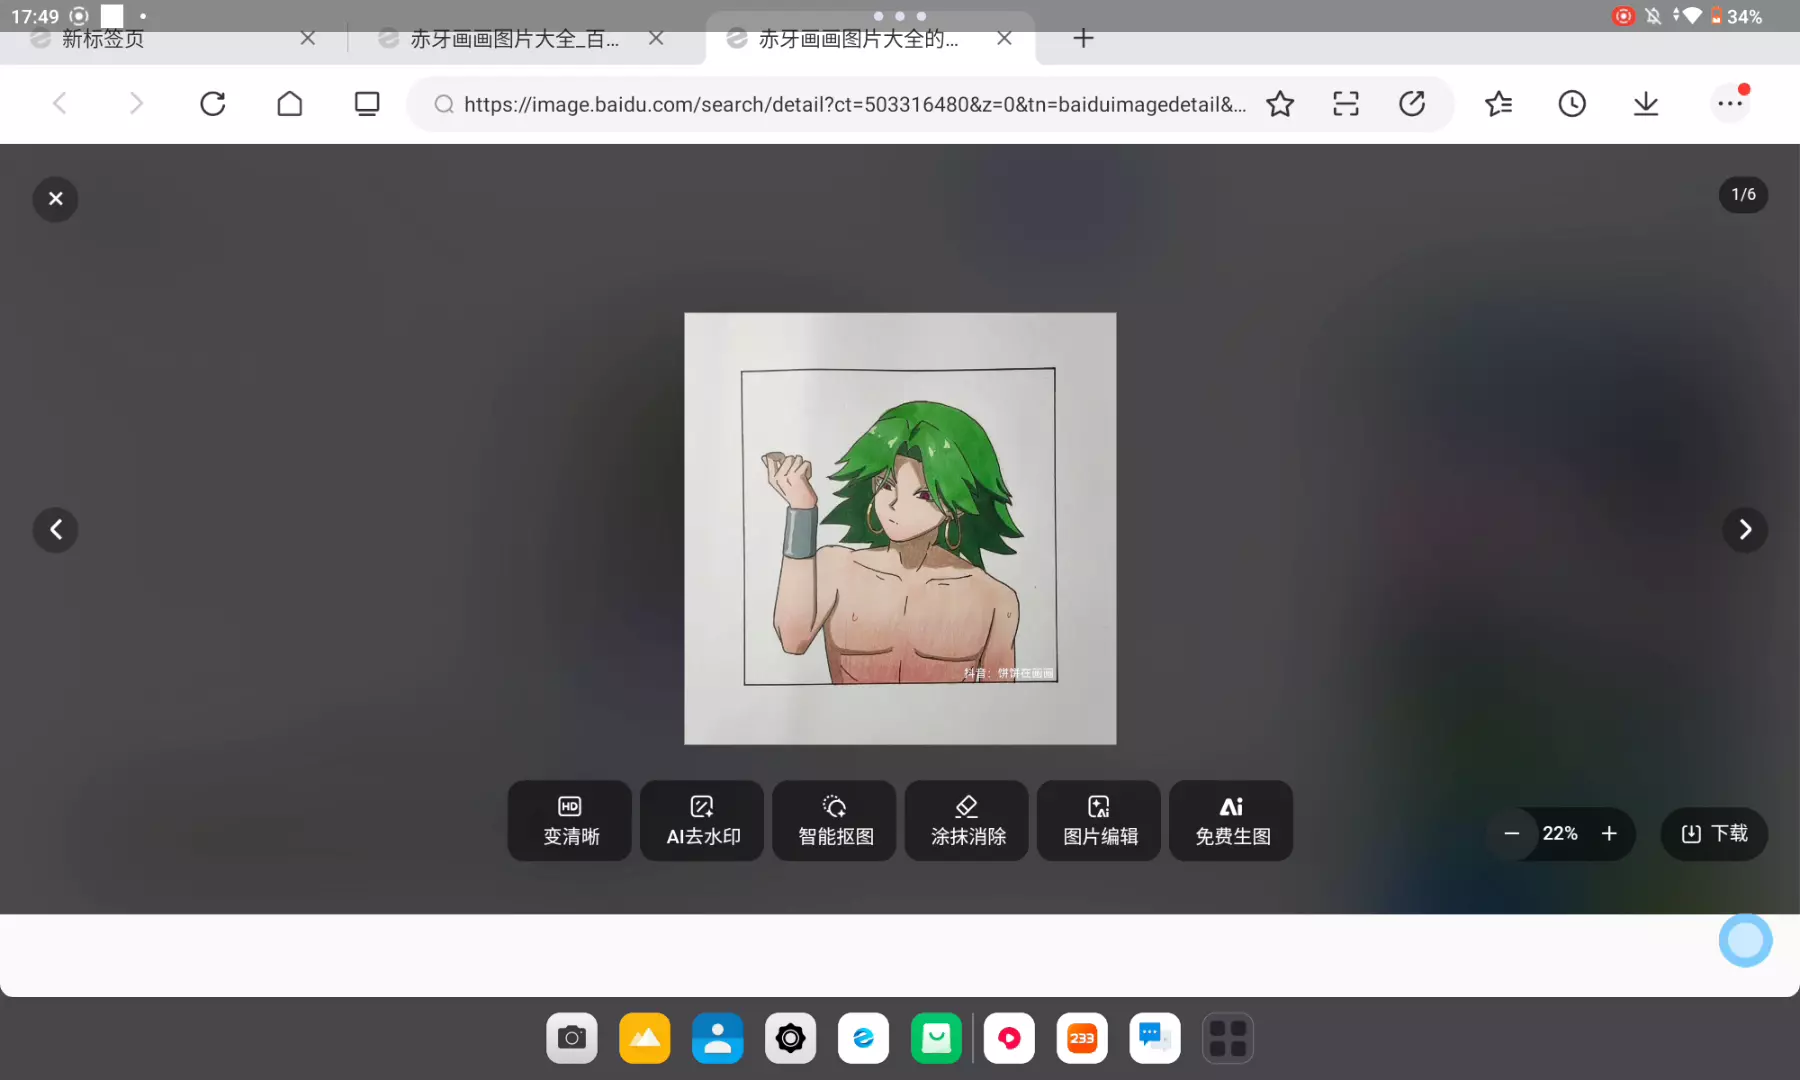Click the address bar URL field
1800x1080 pixels.
tap(850, 104)
